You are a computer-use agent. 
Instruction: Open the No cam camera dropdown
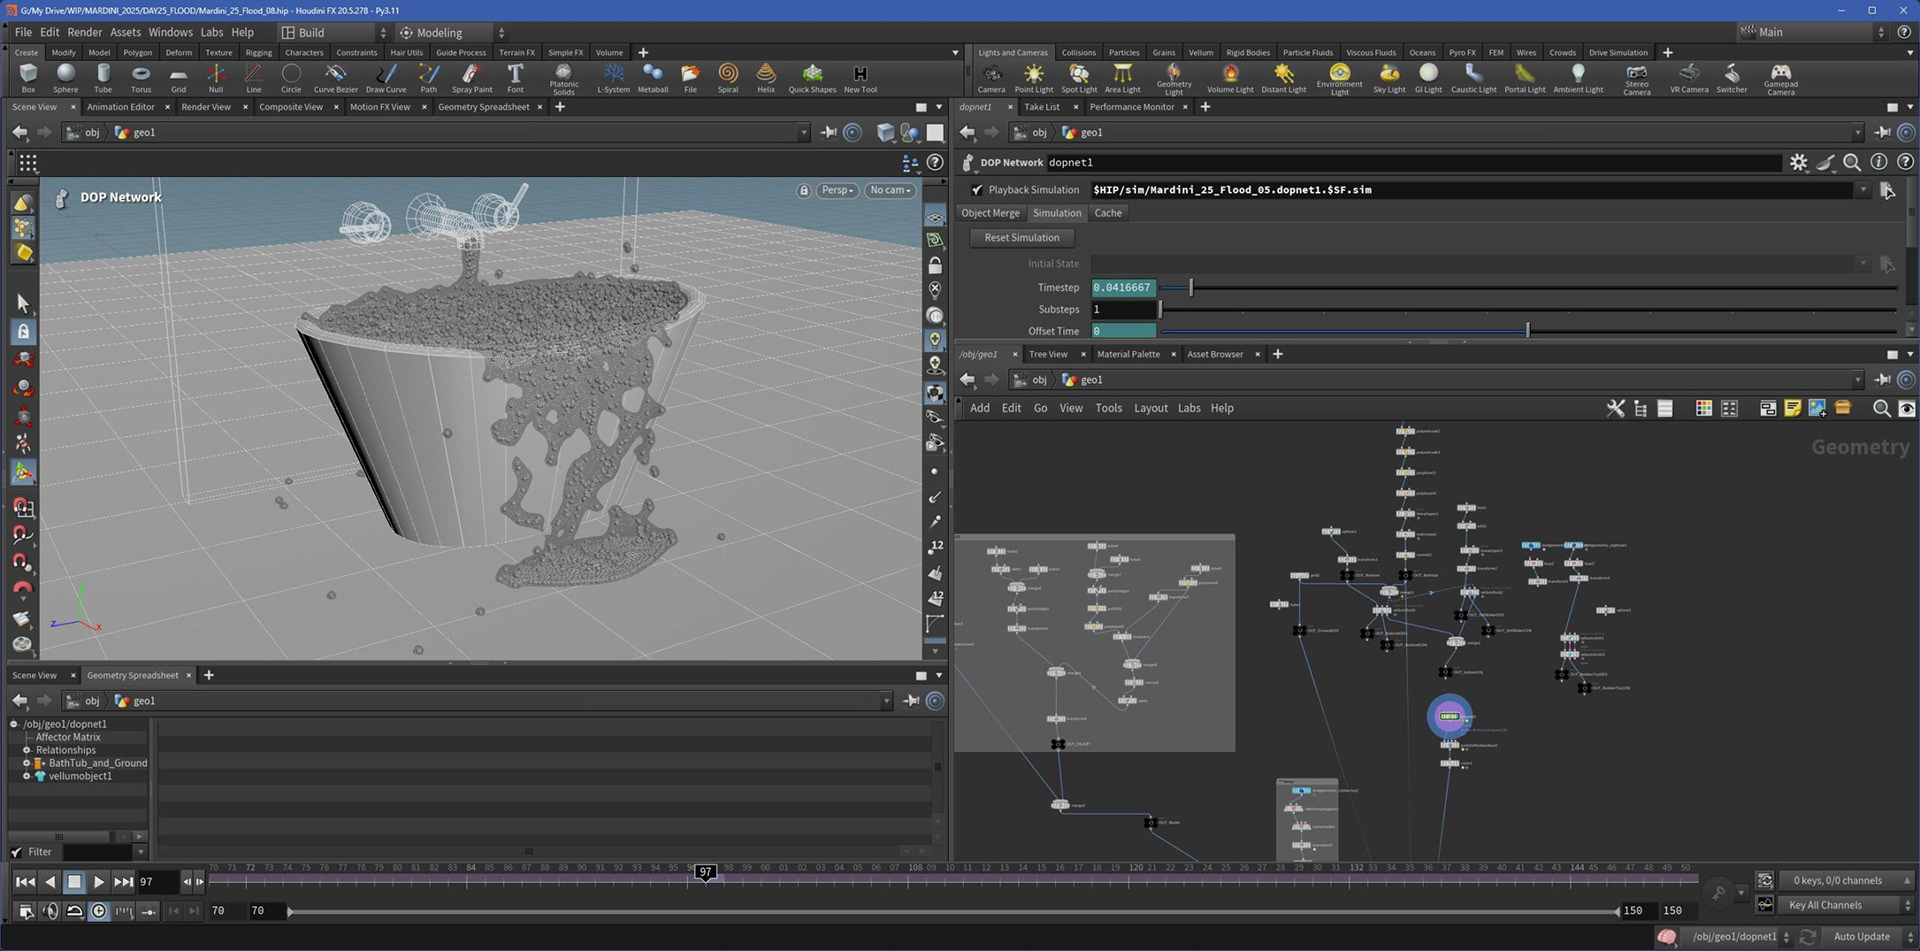tap(889, 190)
